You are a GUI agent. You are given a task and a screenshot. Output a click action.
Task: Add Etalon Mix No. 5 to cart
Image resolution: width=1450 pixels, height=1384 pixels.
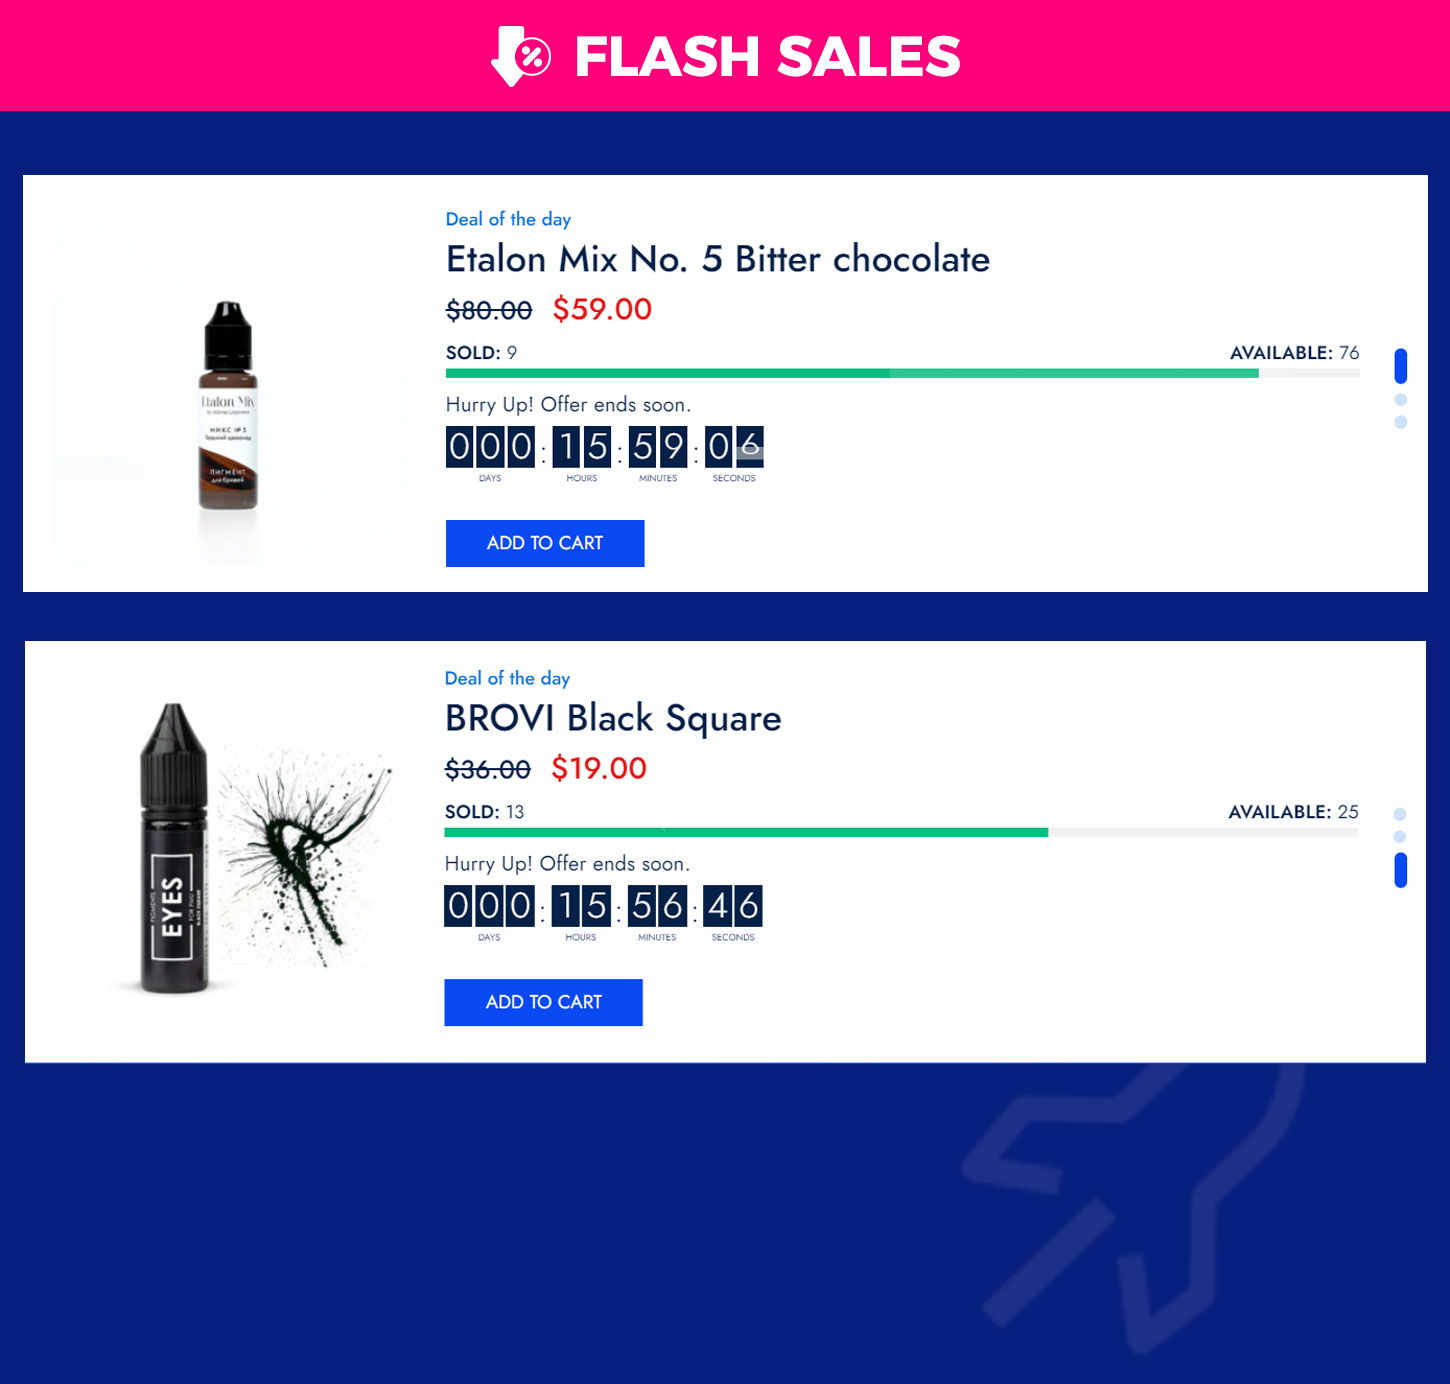click(x=545, y=543)
